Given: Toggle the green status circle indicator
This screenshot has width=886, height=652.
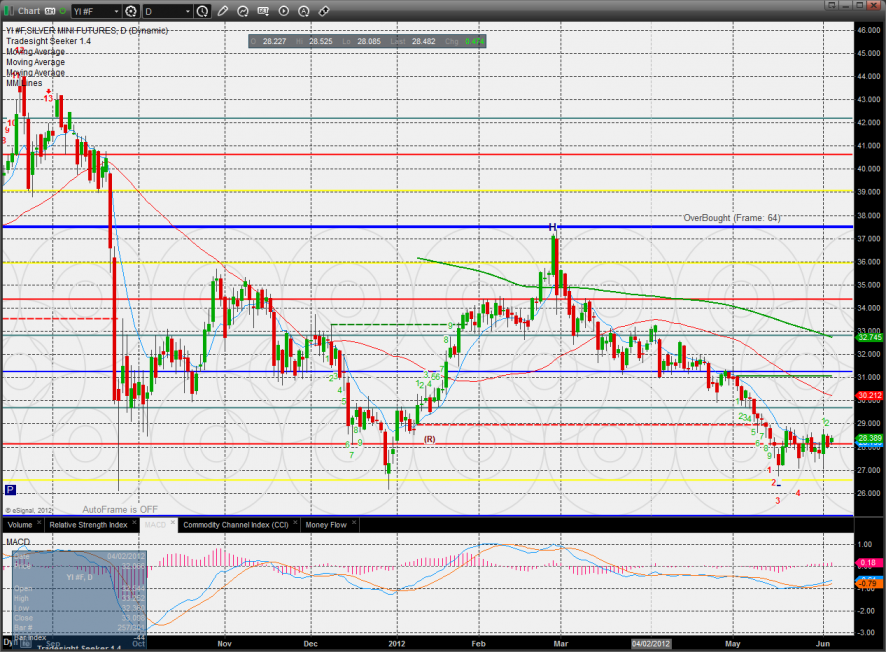Looking at the screenshot, I should (63, 11).
